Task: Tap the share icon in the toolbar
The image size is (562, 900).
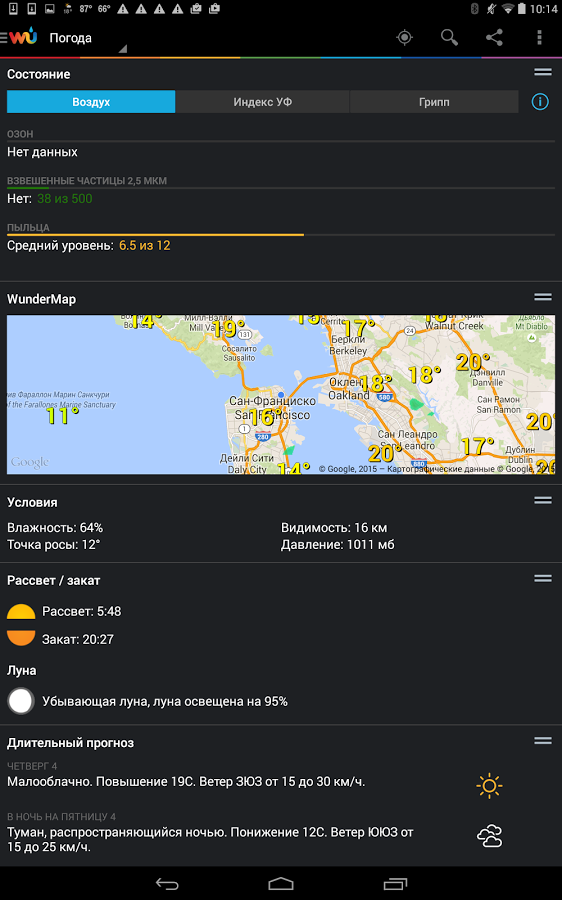Action: point(494,38)
